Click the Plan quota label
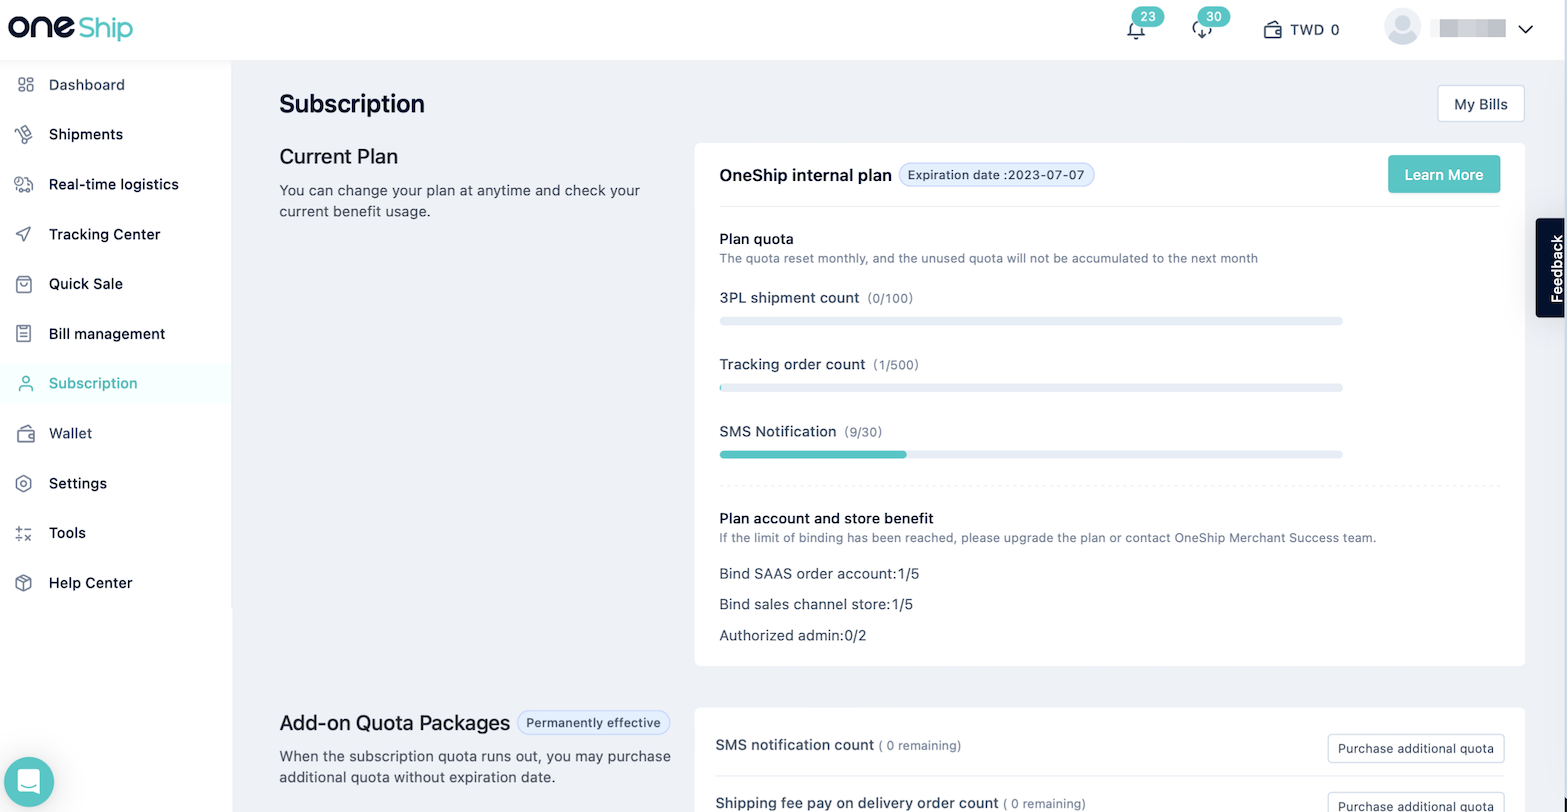1567x812 pixels. pyautogui.click(x=757, y=239)
